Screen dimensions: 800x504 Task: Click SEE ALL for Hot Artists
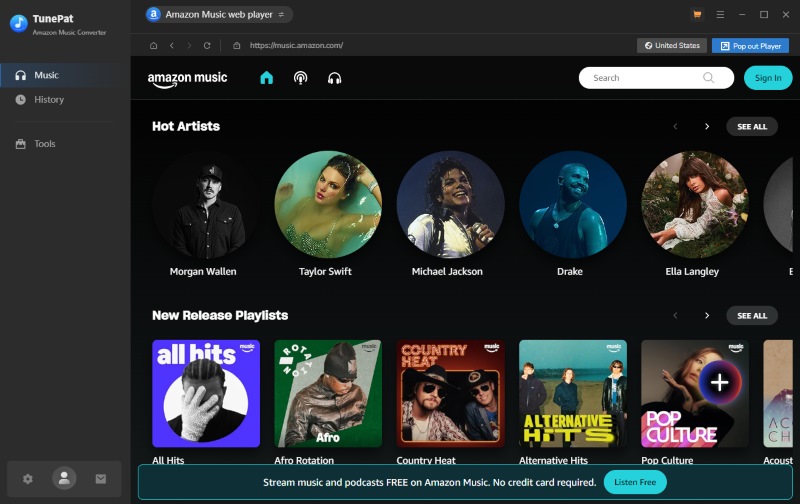tap(752, 127)
